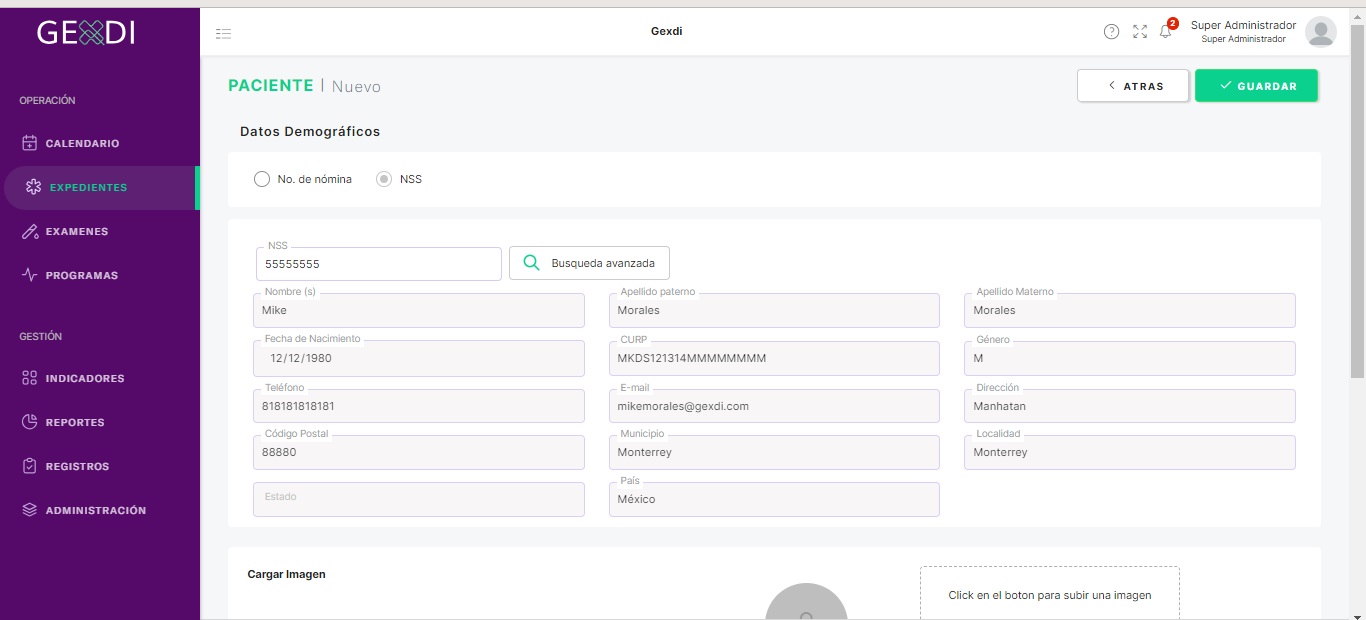Click the País field showing México
Image resolution: width=1366 pixels, height=620 pixels.
(774, 499)
